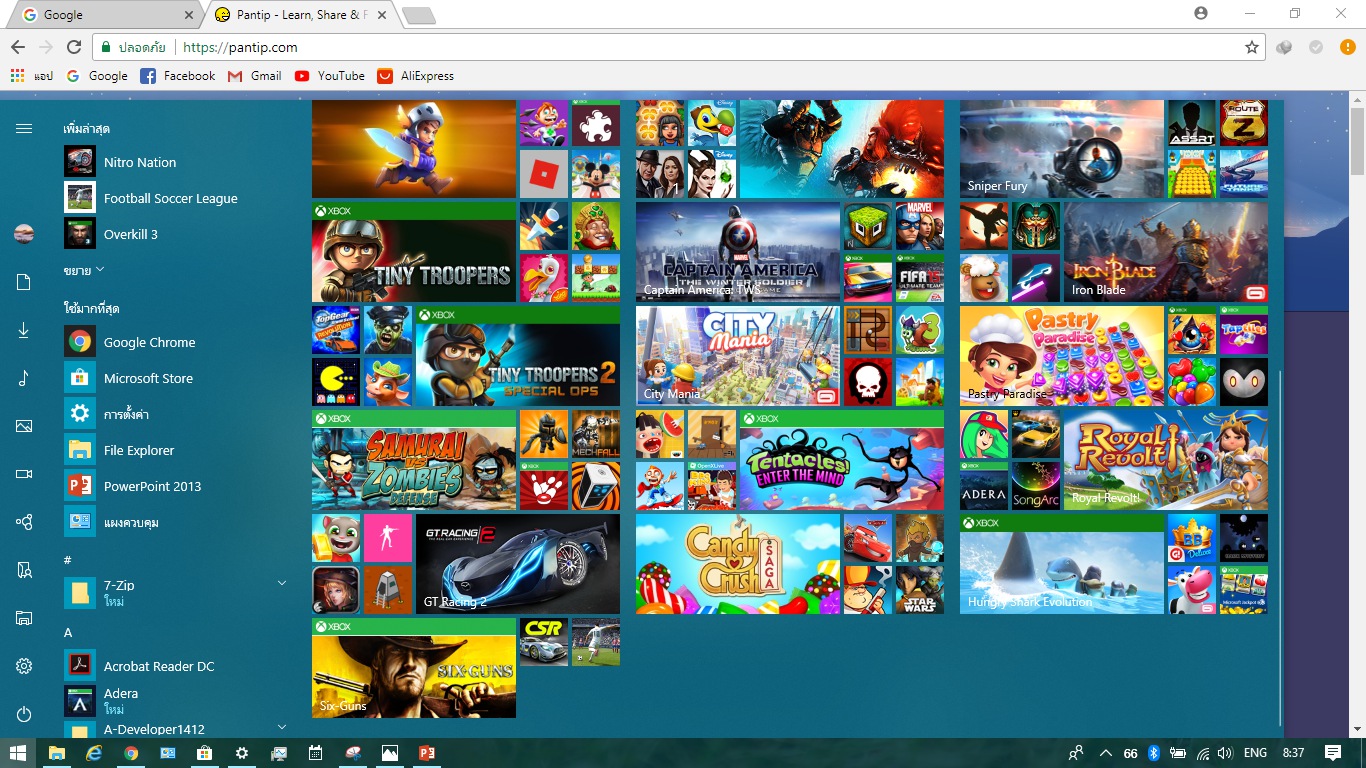This screenshot has width=1366, height=768.
Task: Open the ENG input language selector
Action: (1255, 753)
